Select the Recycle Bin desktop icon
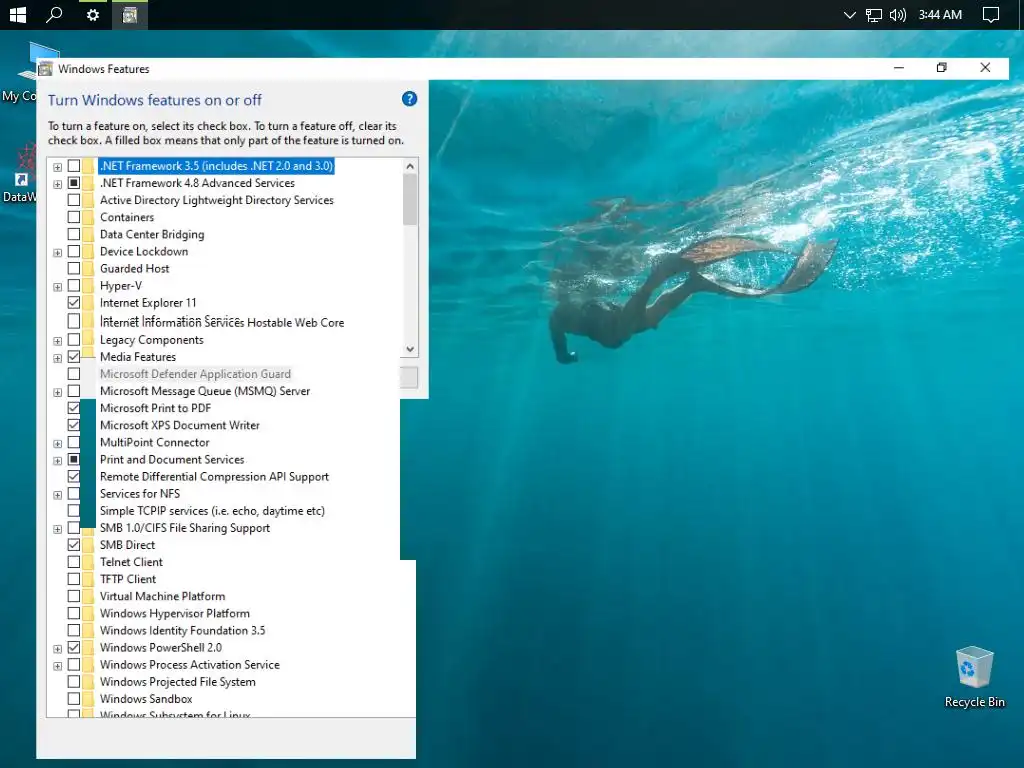Screen dimensions: 1024x768 (x=974, y=677)
